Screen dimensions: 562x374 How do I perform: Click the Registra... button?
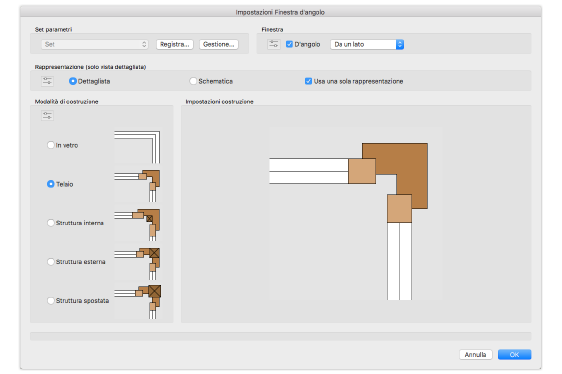tap(175, 44)
